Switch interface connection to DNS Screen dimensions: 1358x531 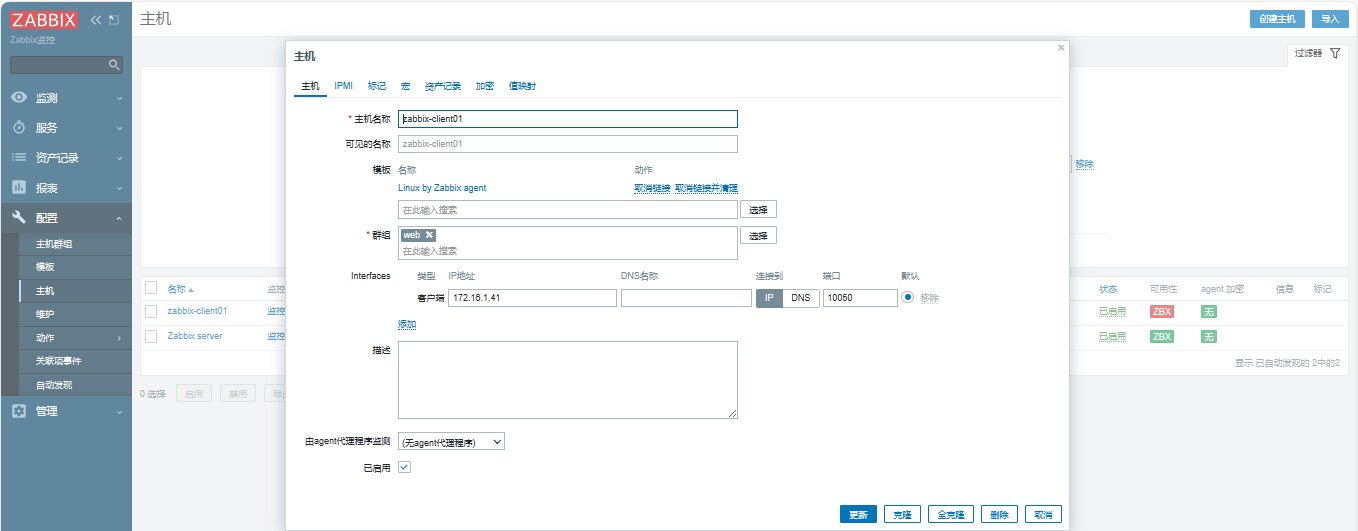(x=801, y=298)
